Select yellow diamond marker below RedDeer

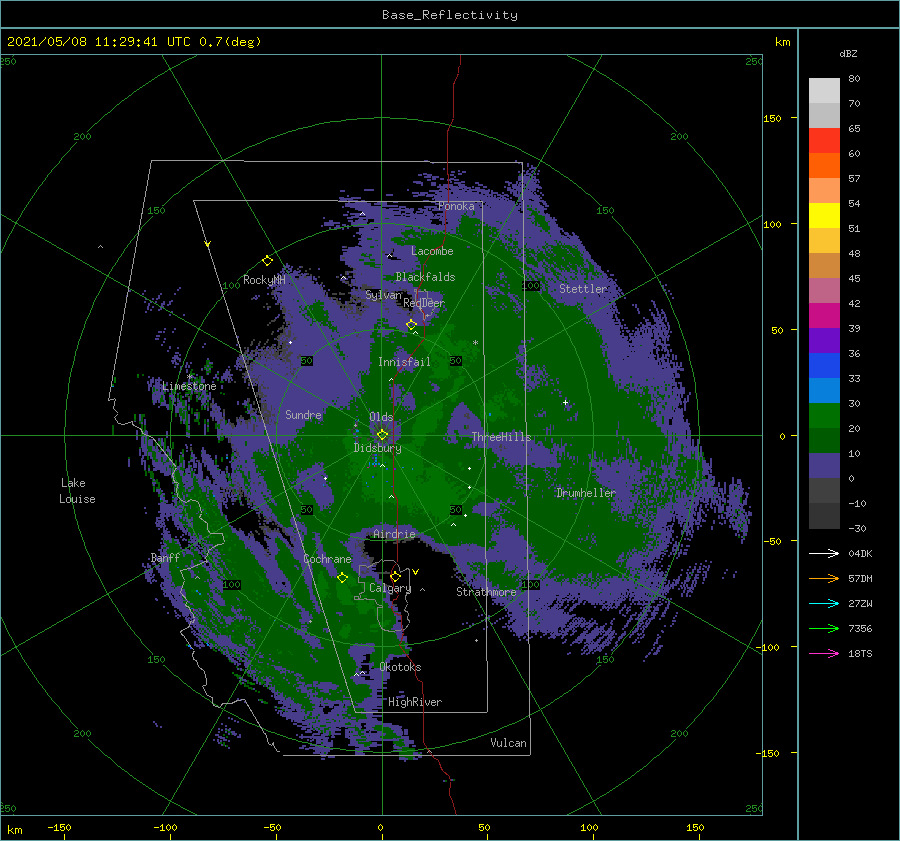[x=411, y=325]
